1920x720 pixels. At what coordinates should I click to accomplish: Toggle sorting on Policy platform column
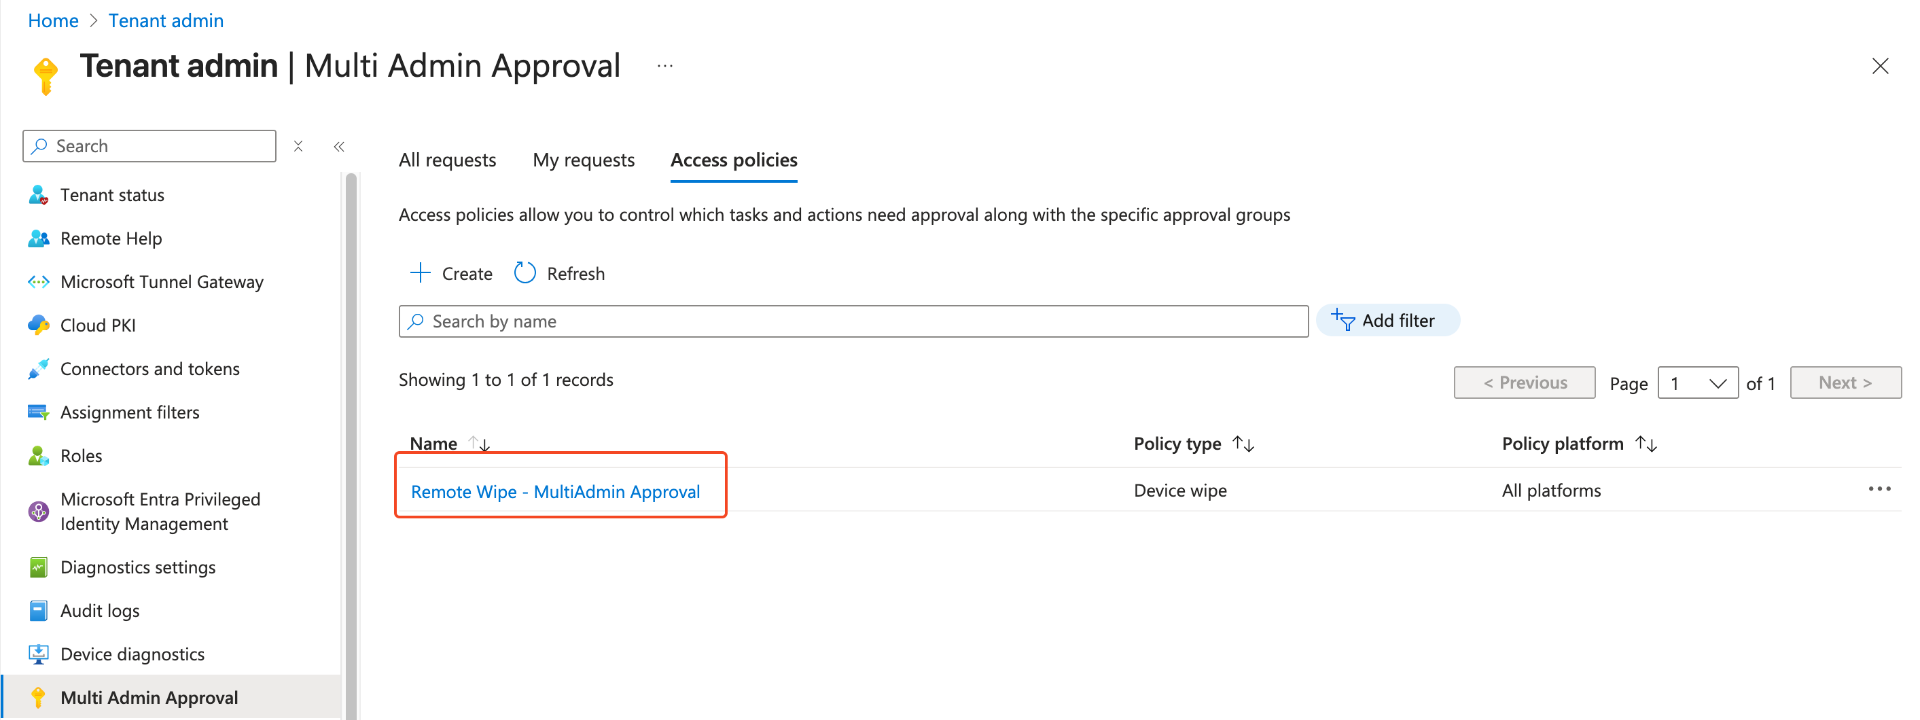click(x=1646, y=444)
